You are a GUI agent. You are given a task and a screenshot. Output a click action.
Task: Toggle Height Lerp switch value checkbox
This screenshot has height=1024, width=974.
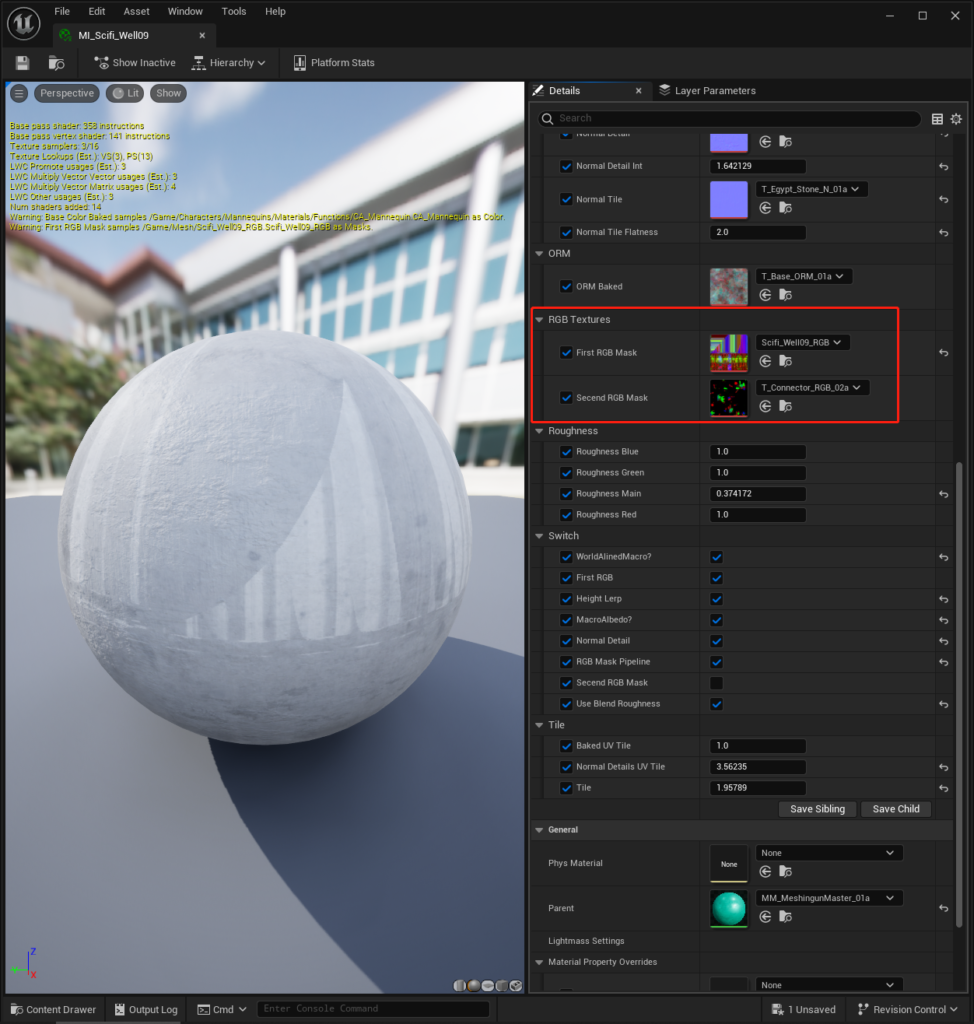717,599
